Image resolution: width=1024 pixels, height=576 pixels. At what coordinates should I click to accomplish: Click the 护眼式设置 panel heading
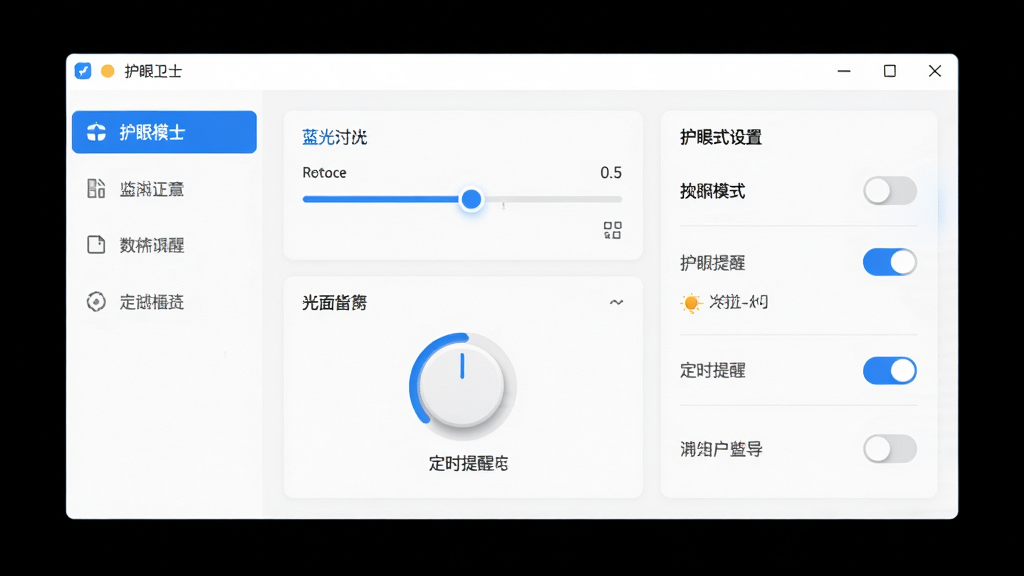click(x=720, y=137)
